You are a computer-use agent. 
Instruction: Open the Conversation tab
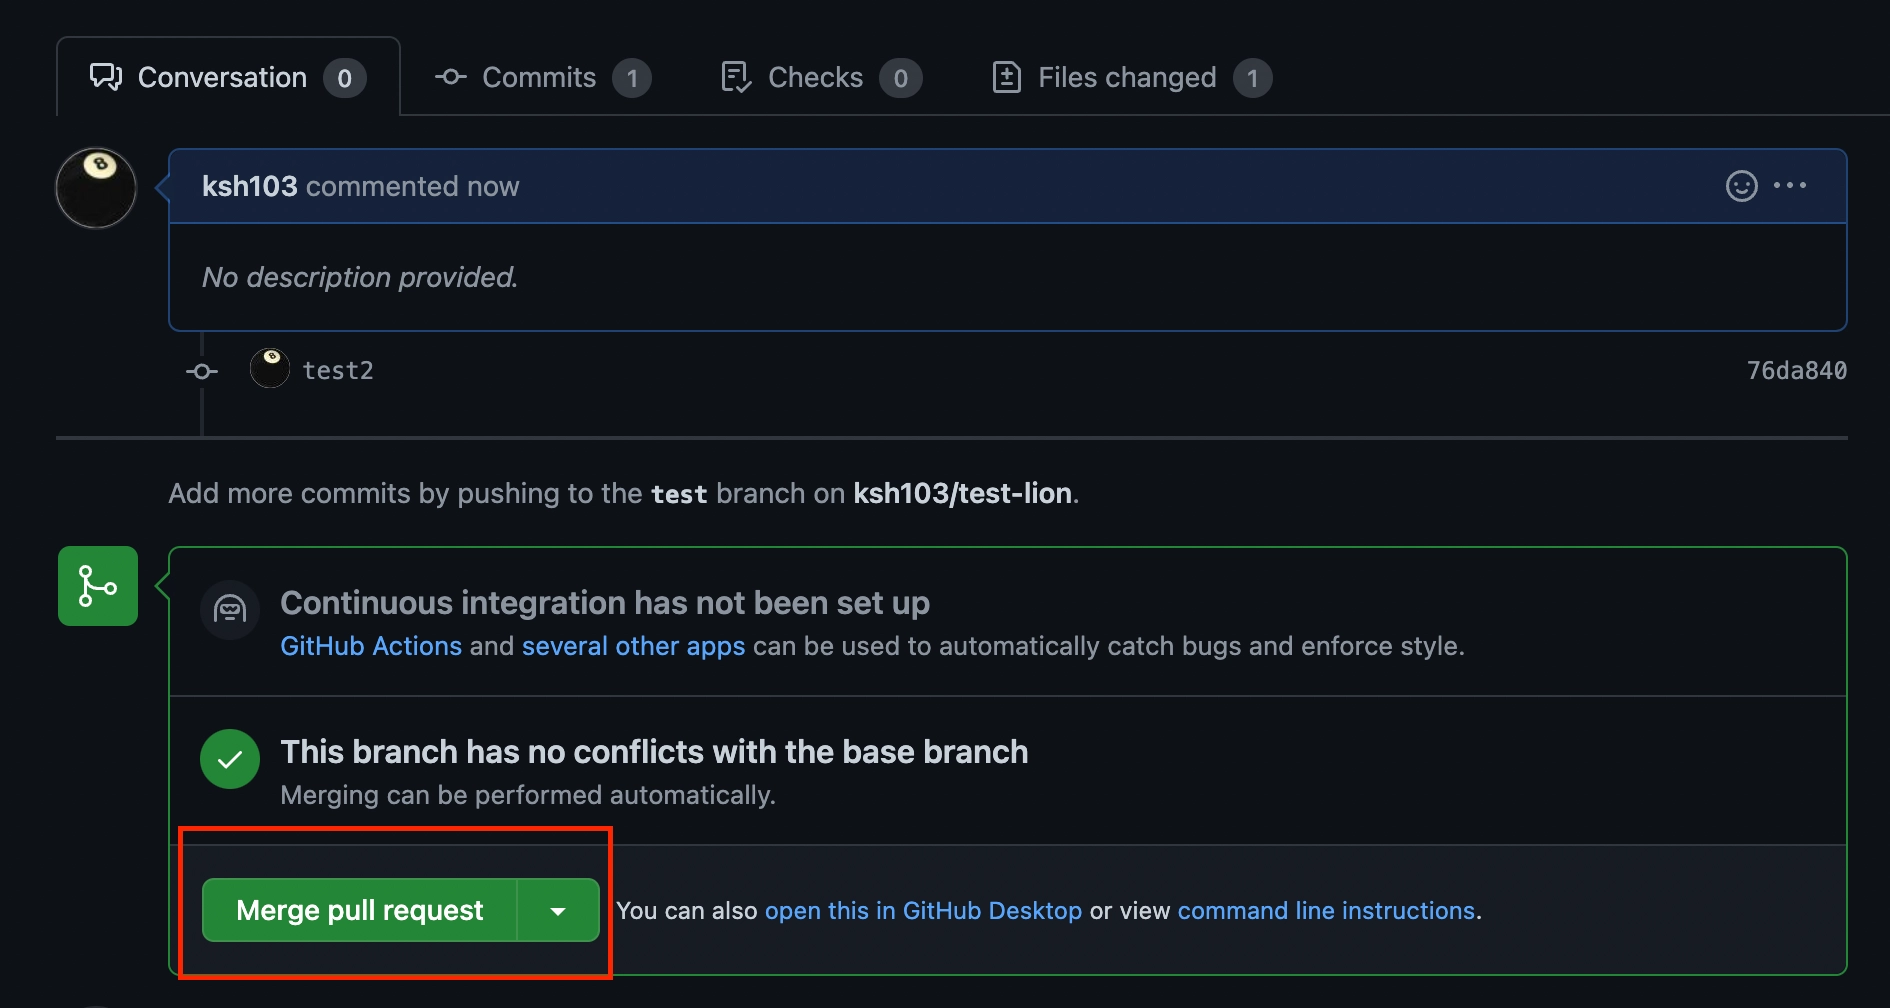point(228,77)
